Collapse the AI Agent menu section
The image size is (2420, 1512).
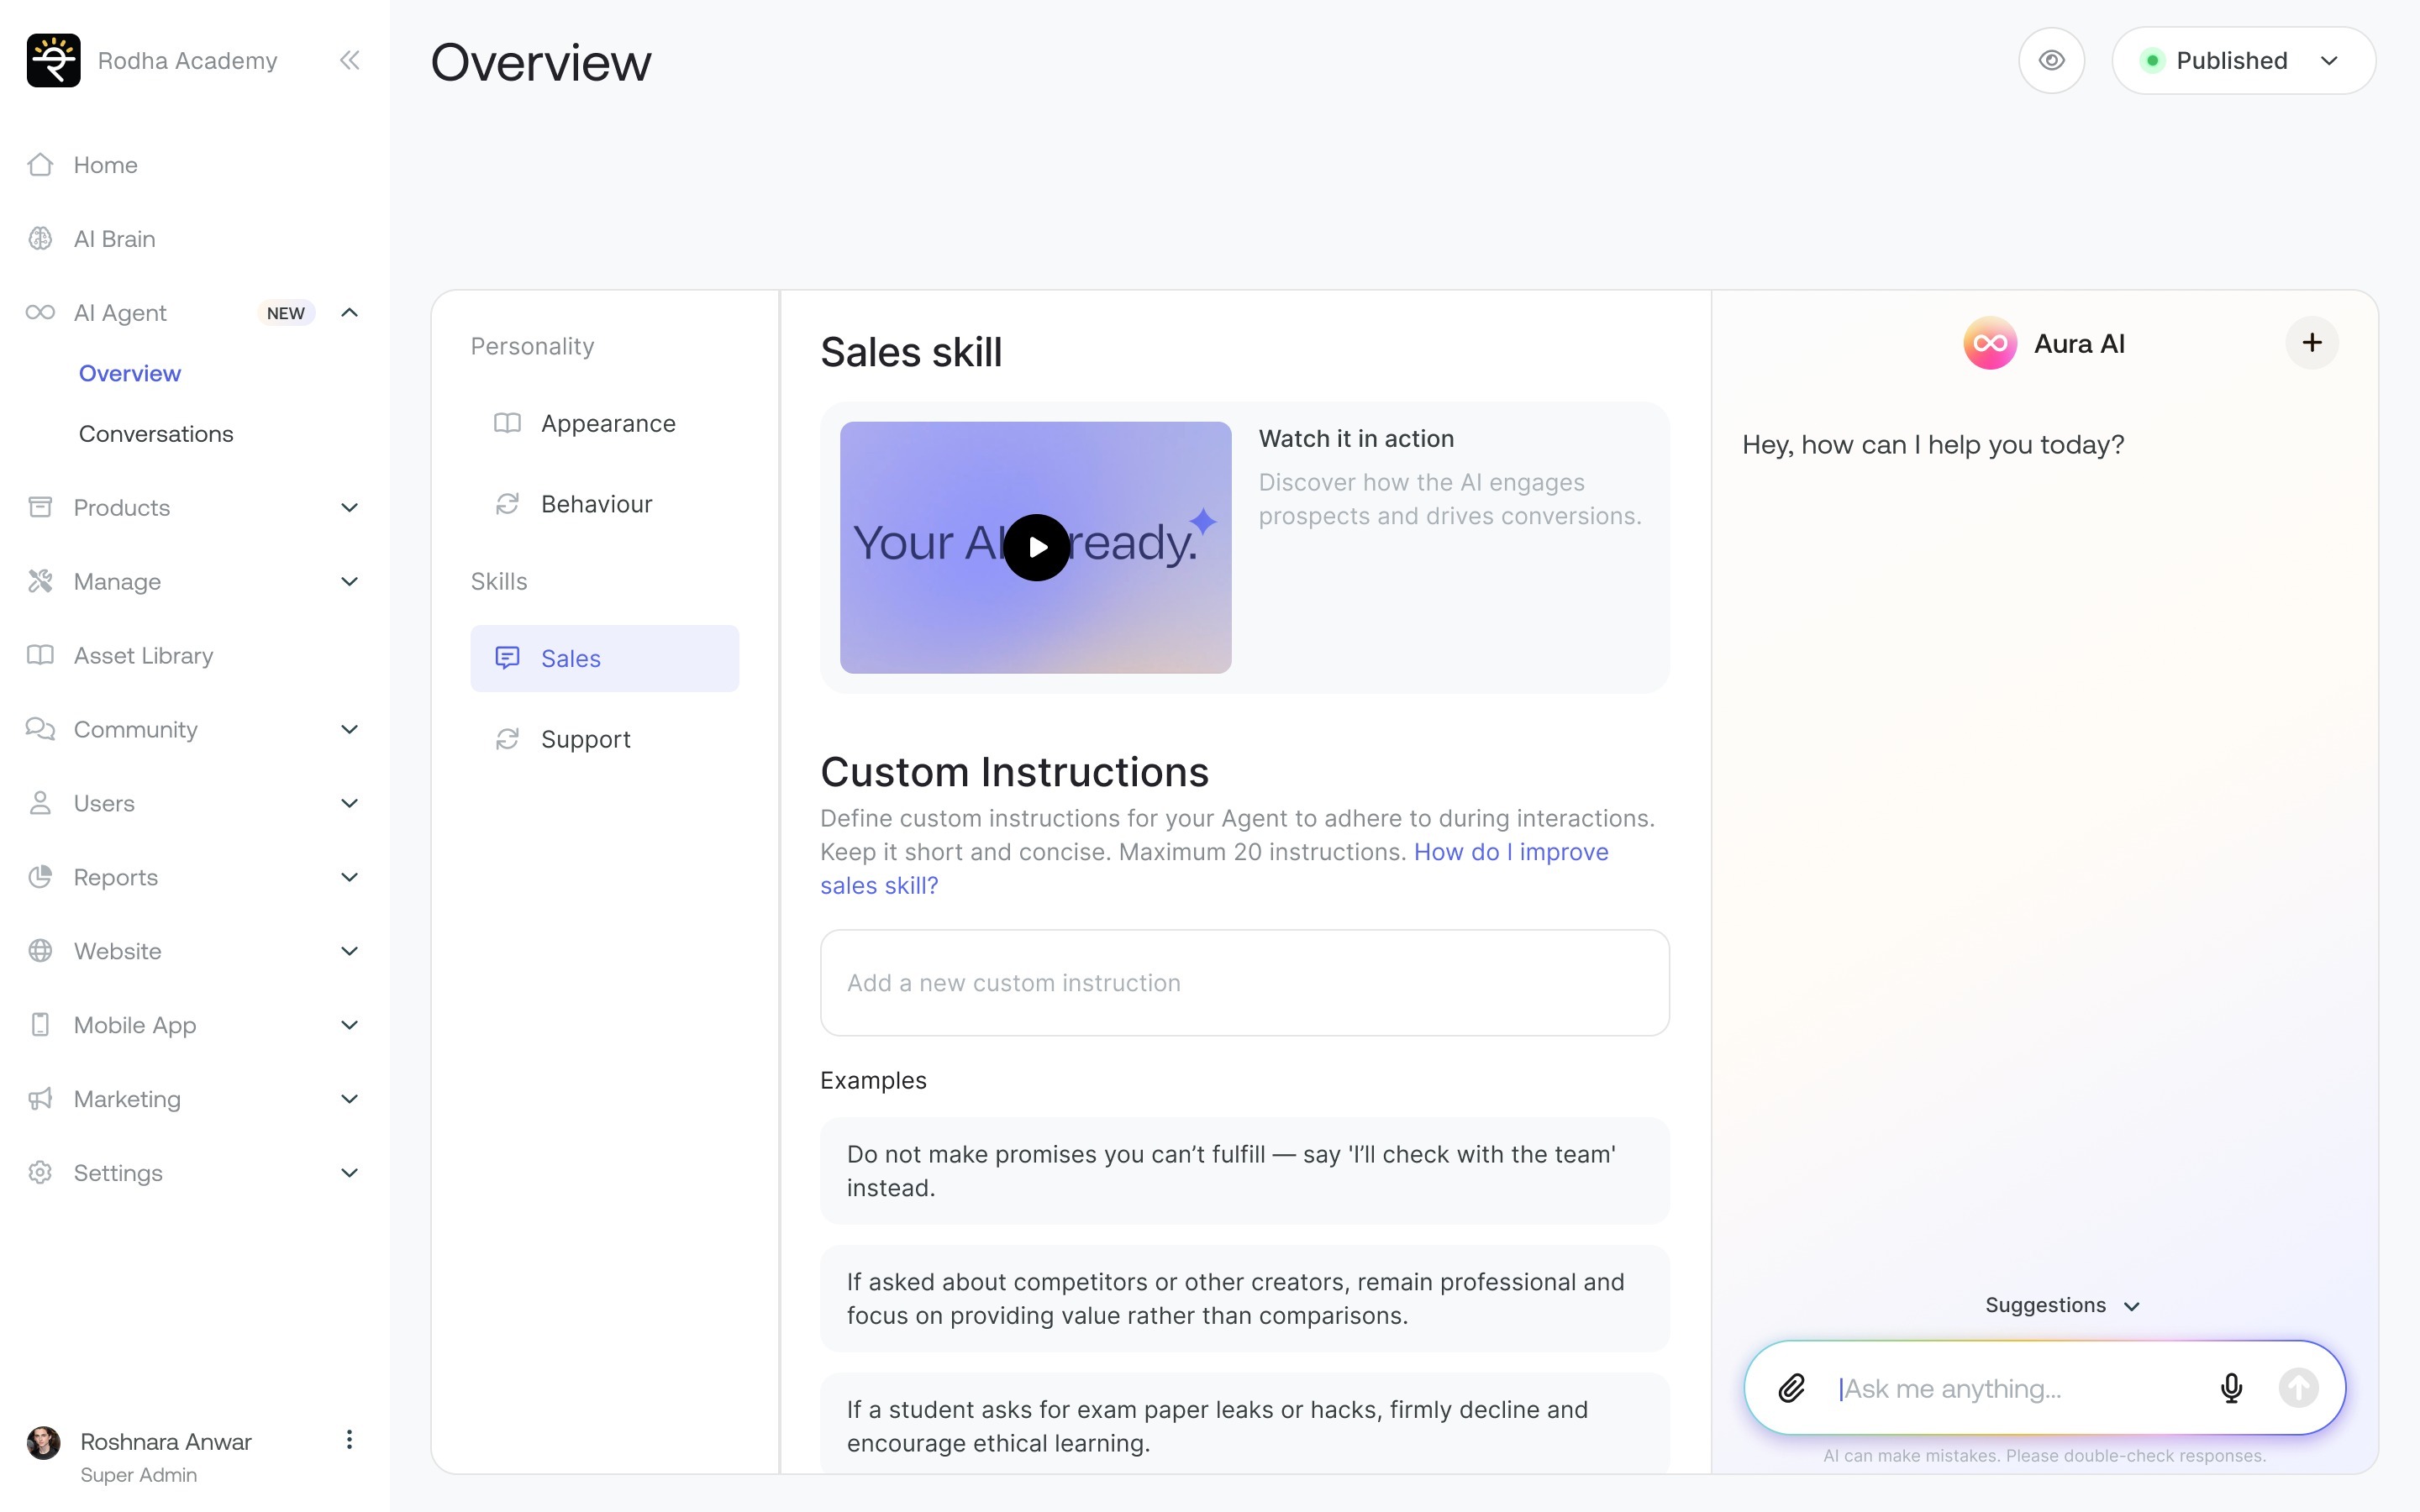pos(349,313)
